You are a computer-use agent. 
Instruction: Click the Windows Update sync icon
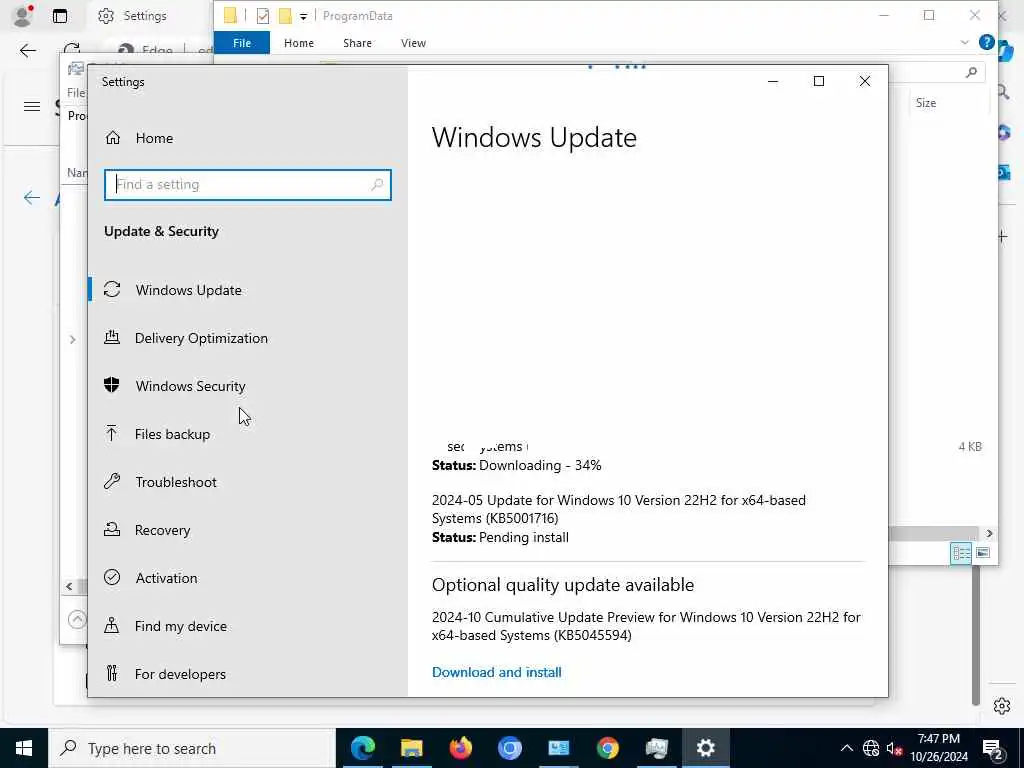[112, 289]
